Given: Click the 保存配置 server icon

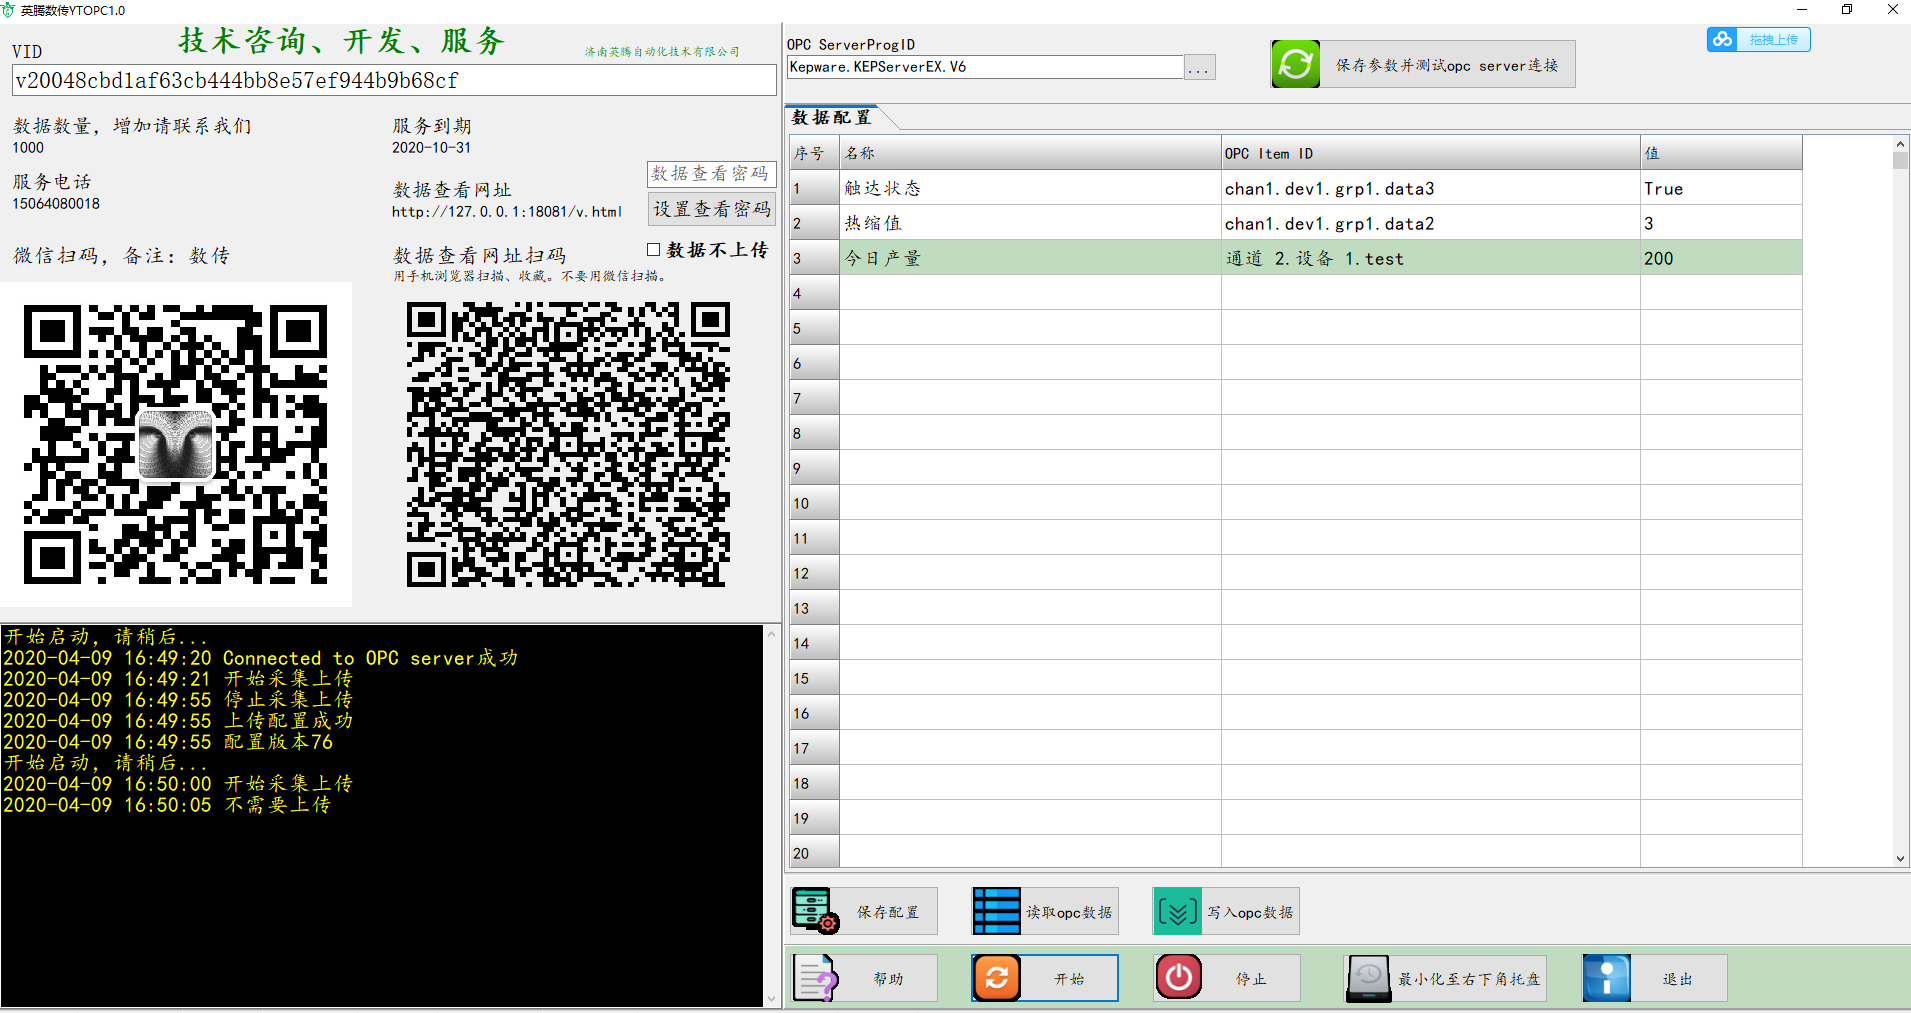Looking at the screenshot, I should coord(815,910).
